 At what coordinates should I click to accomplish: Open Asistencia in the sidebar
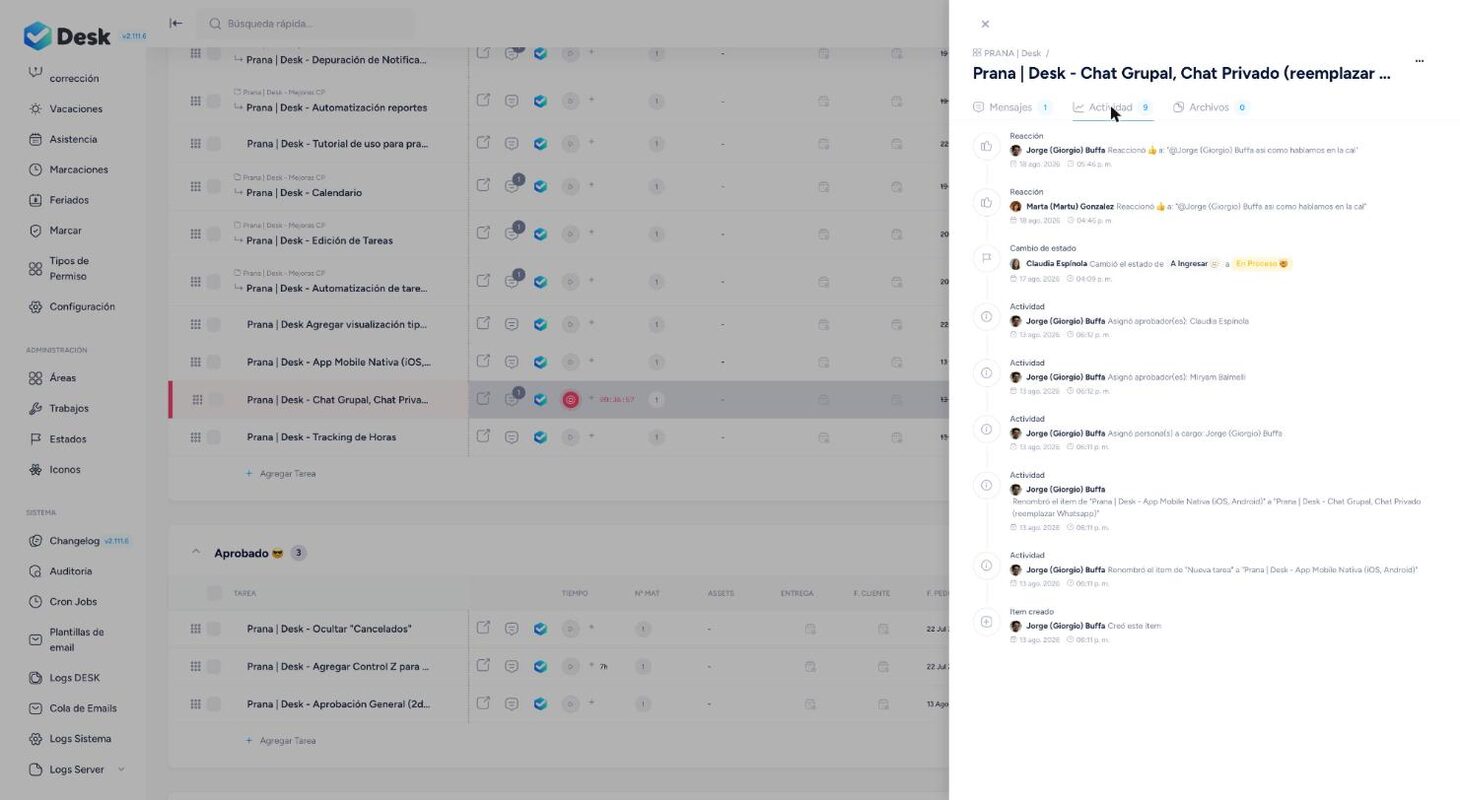click(x=73, y=139)
